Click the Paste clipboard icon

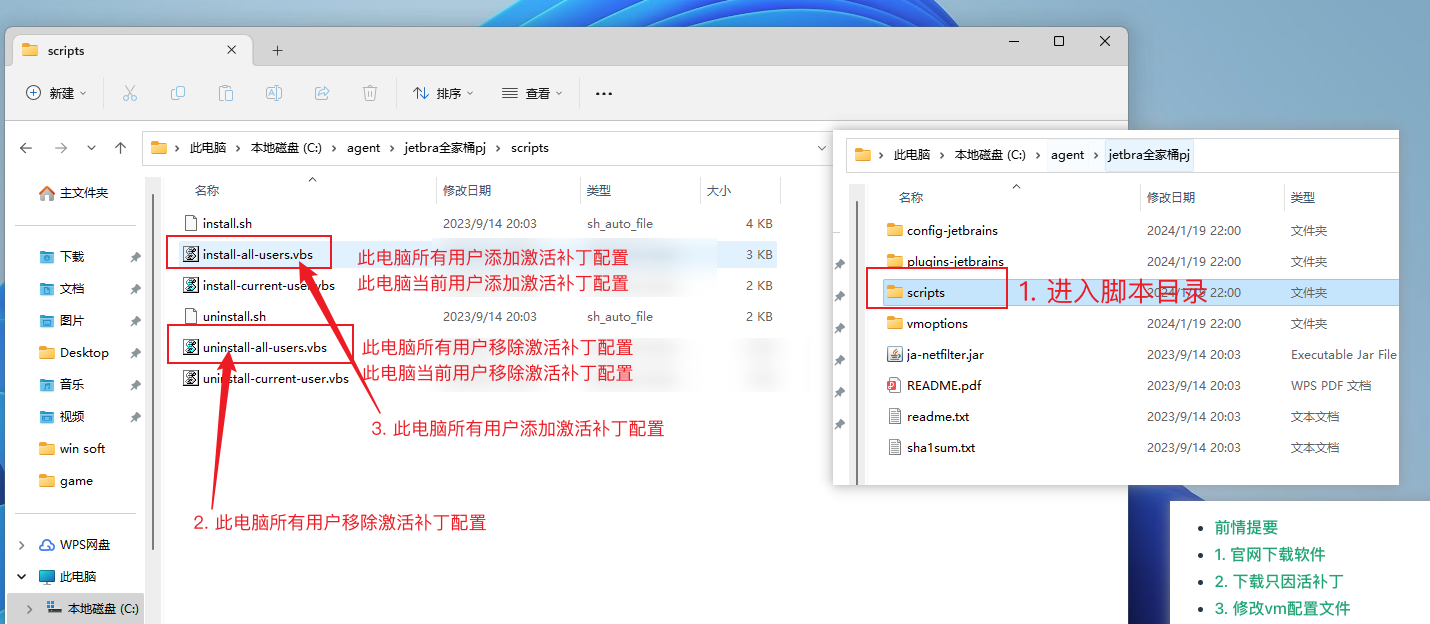226,93
